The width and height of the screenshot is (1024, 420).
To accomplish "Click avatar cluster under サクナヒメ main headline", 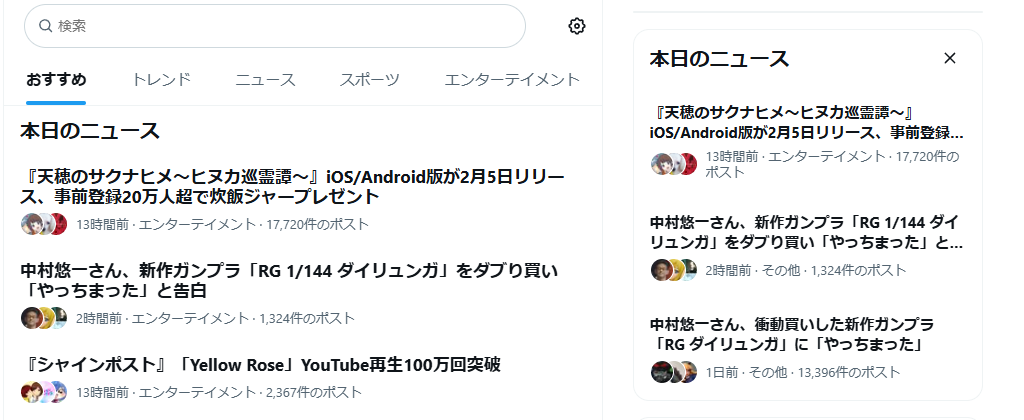I will click(44, 224).
